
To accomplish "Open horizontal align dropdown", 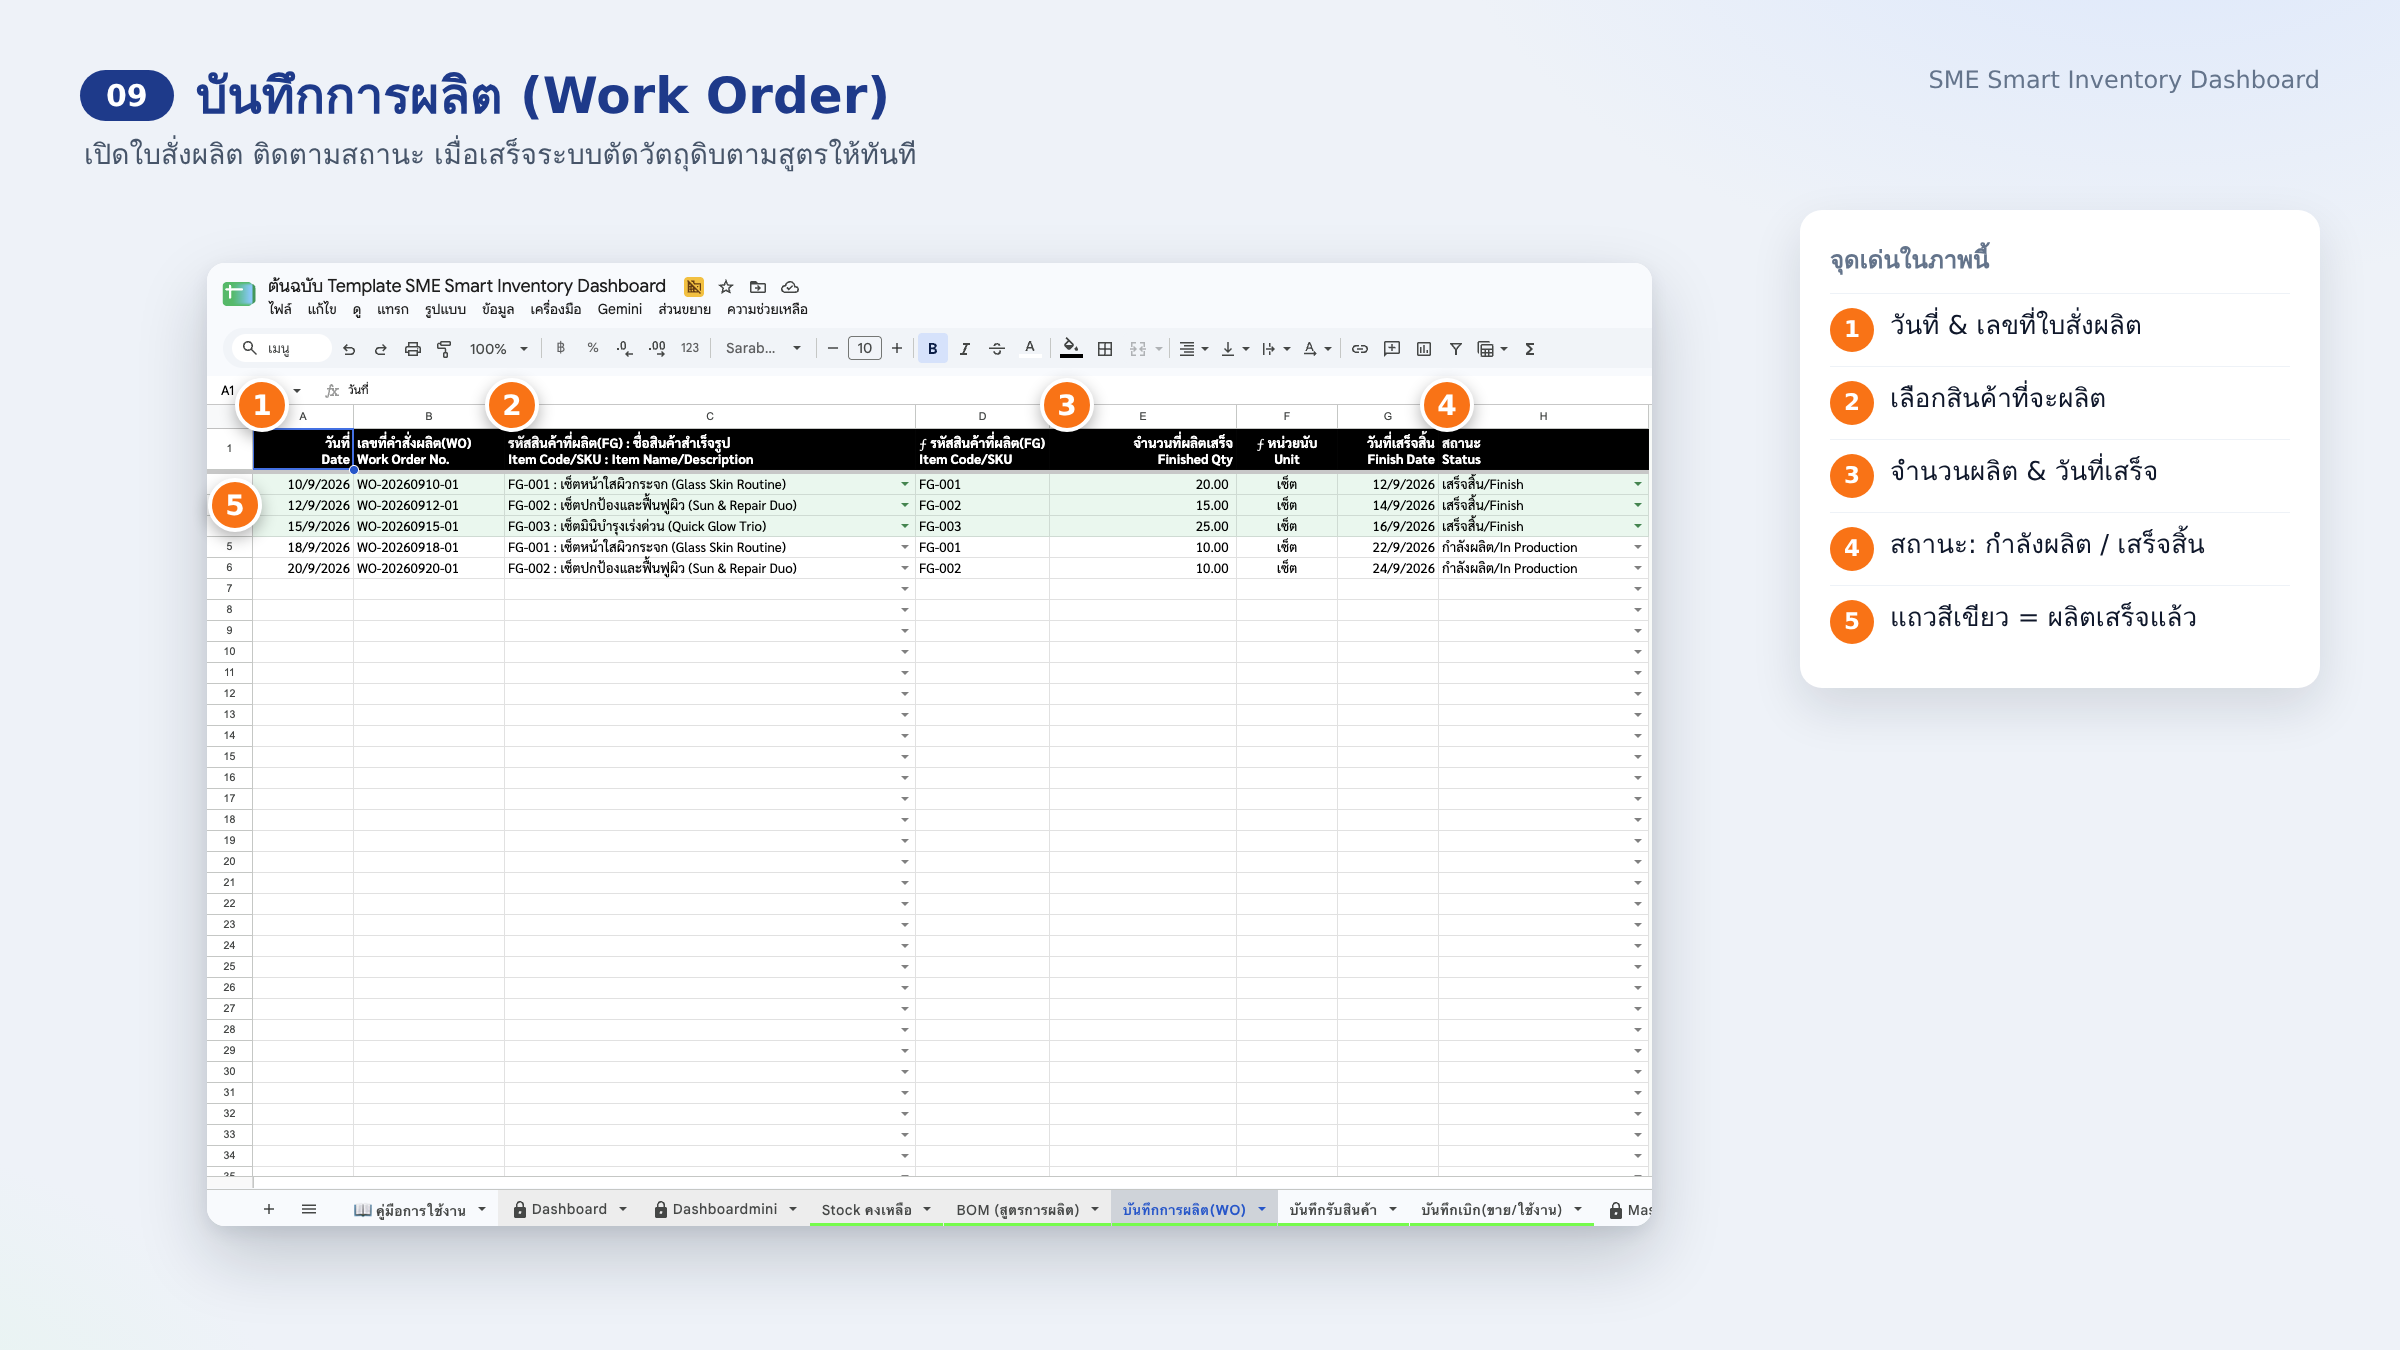I will pyautogui.click(x=1193, y=349).
